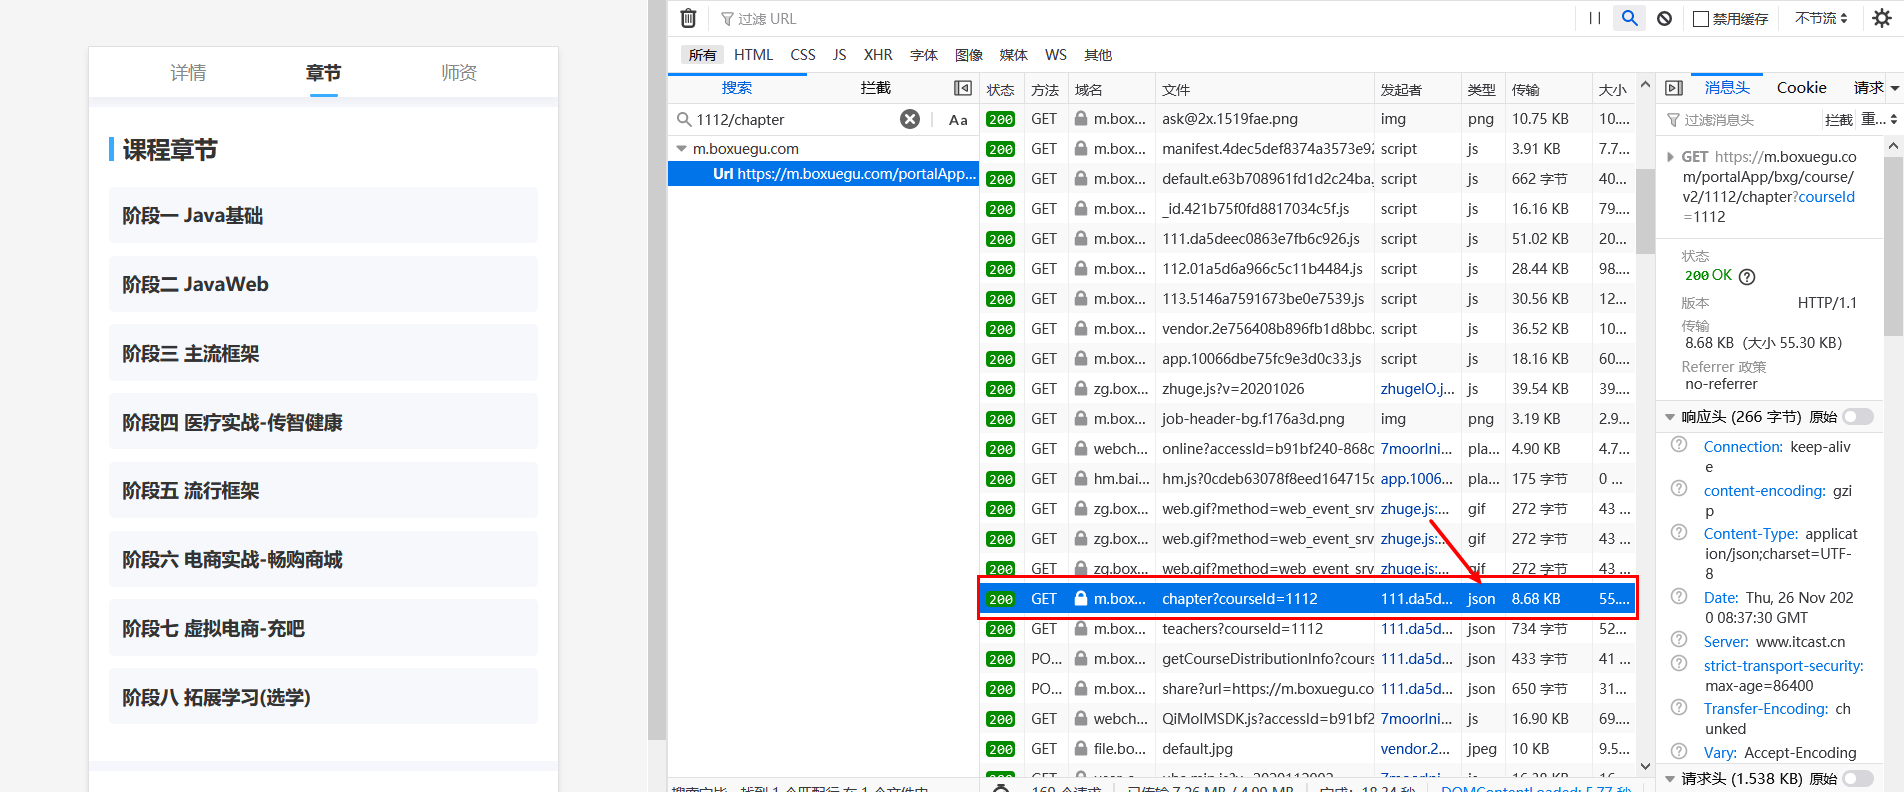Click help icon next to 200 OK status
This screenshot has width=1904, height=792.
click(x=1747, y=277)
